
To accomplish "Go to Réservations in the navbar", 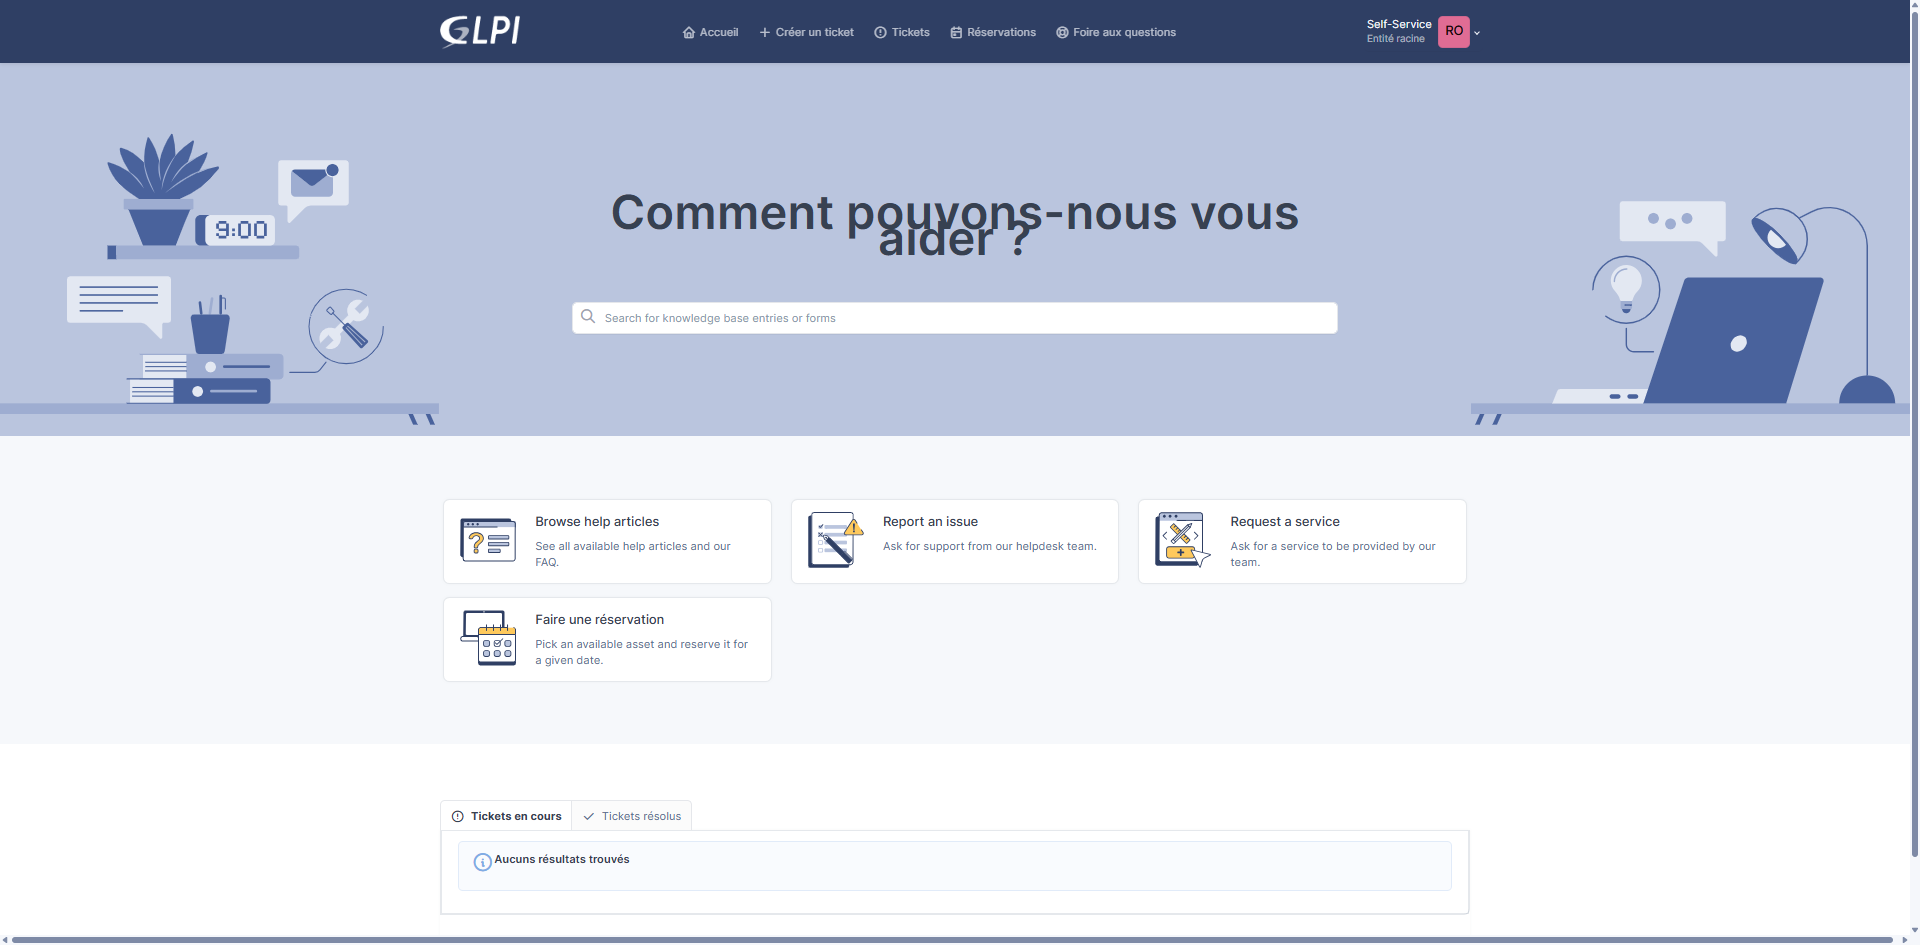I will point(993,32).
